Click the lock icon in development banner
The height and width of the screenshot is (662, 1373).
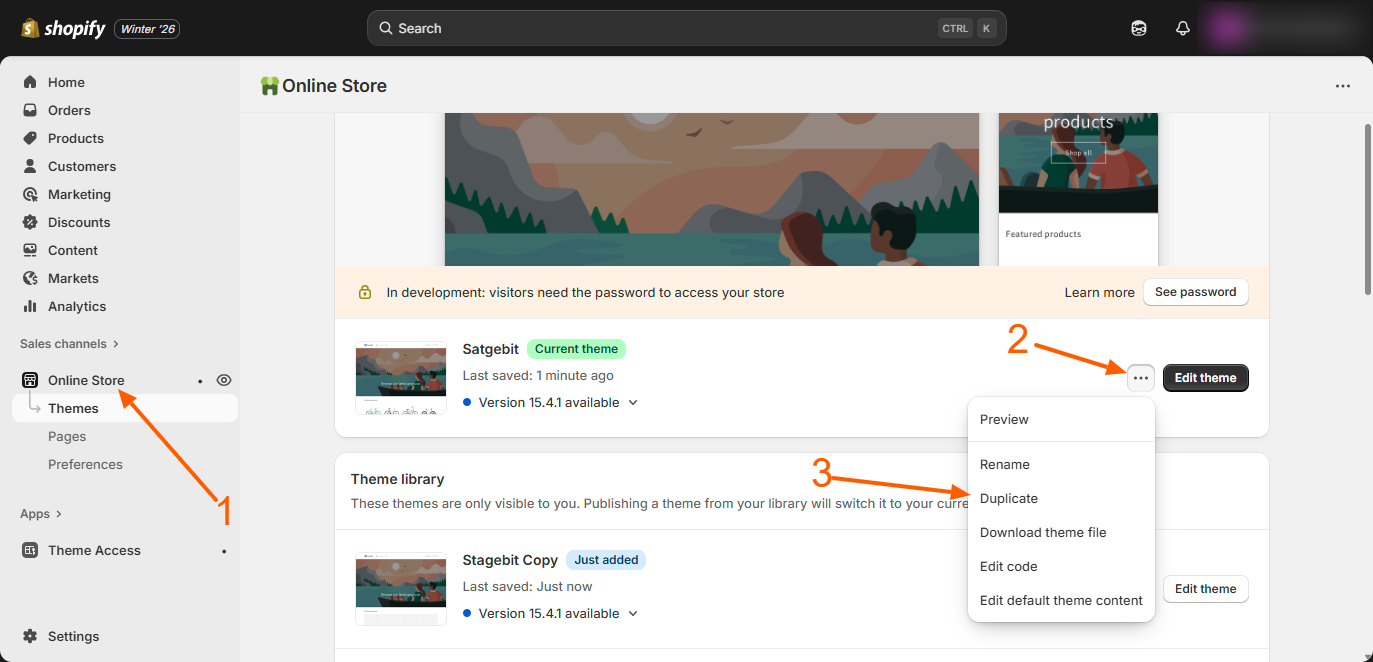tap(365, 293)
